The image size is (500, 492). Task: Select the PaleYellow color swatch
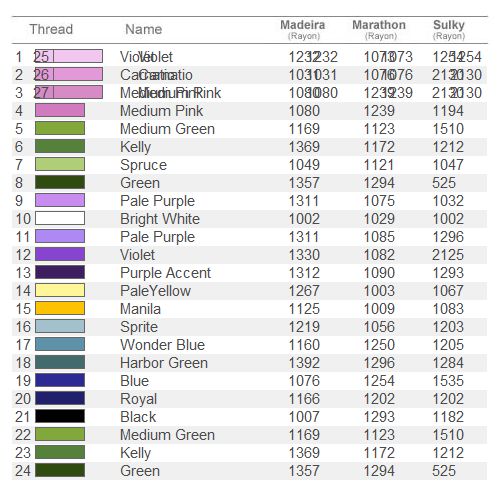point(60,290)
